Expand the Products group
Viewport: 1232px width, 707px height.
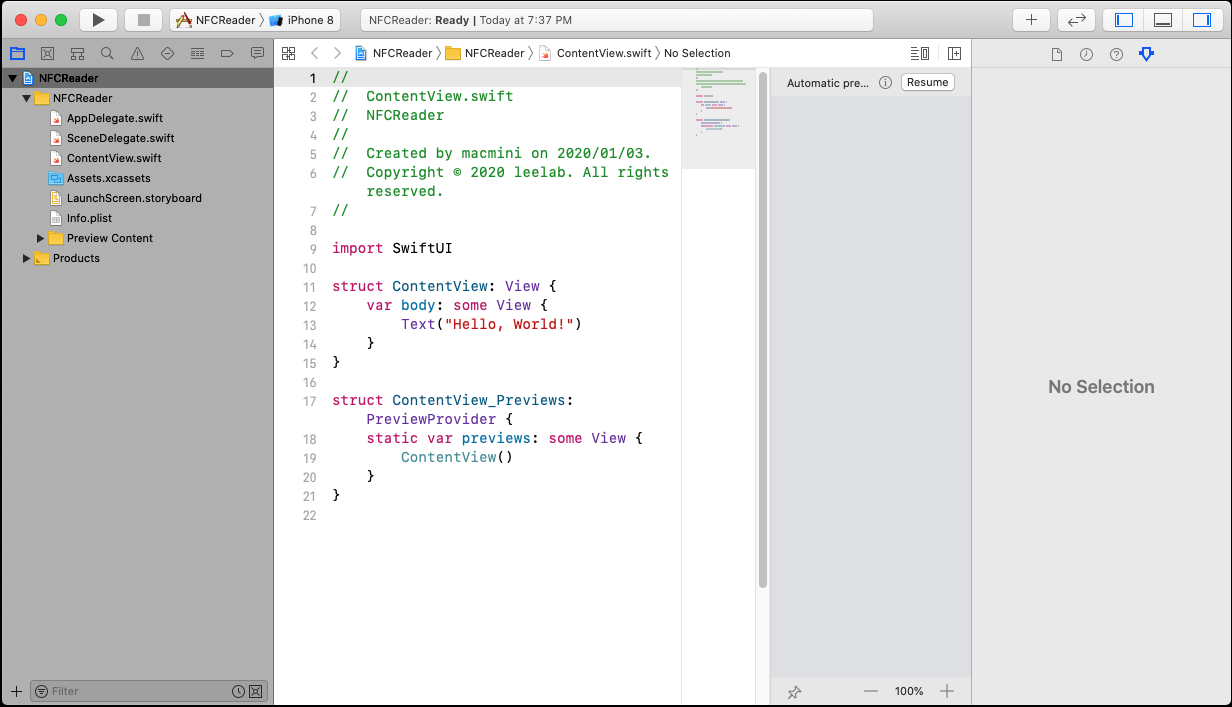[x=27, y=258]
